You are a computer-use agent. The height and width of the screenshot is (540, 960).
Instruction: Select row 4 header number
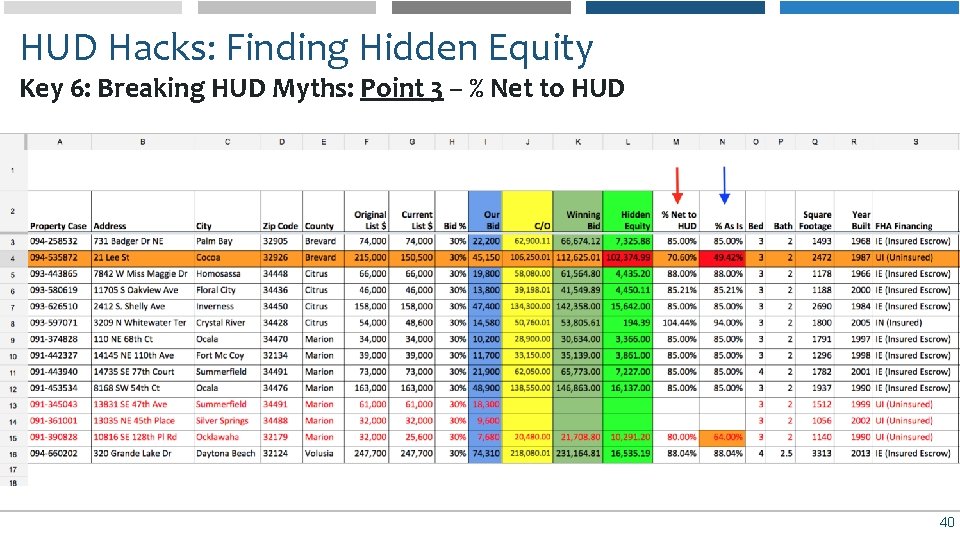click(13, 258)
